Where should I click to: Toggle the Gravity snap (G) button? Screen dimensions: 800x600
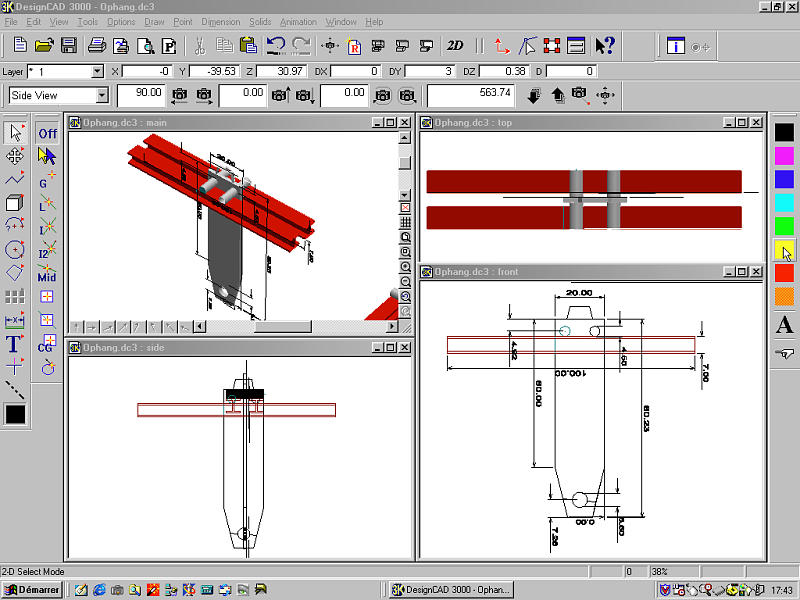click(x=47, y=180)
